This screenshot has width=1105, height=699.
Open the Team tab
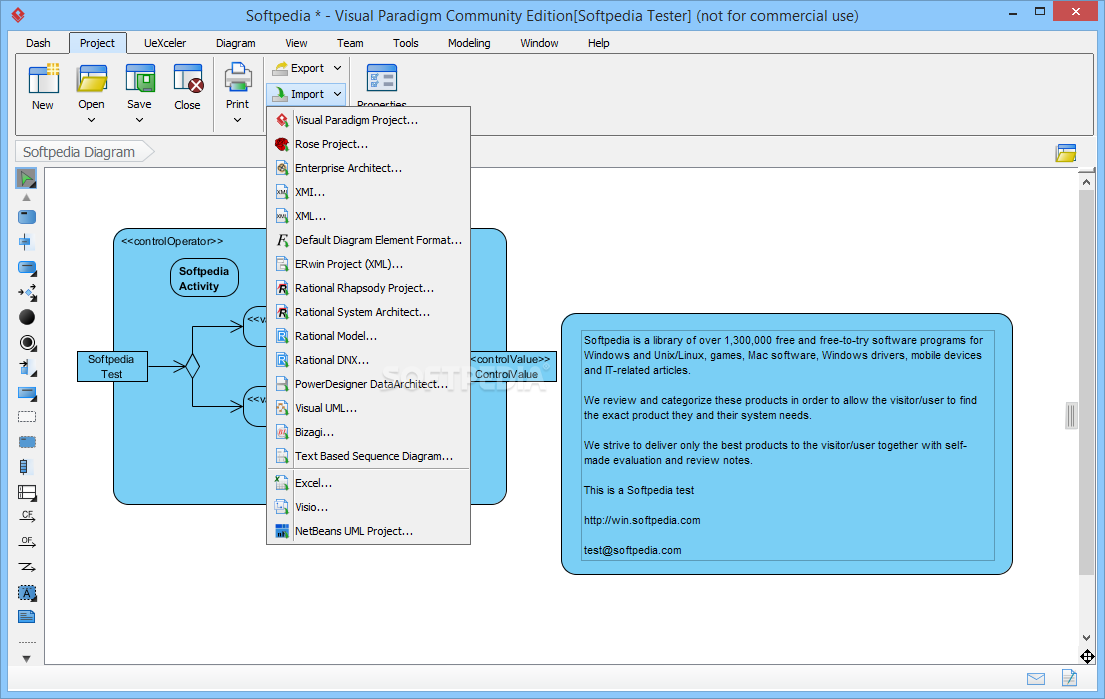350,43
